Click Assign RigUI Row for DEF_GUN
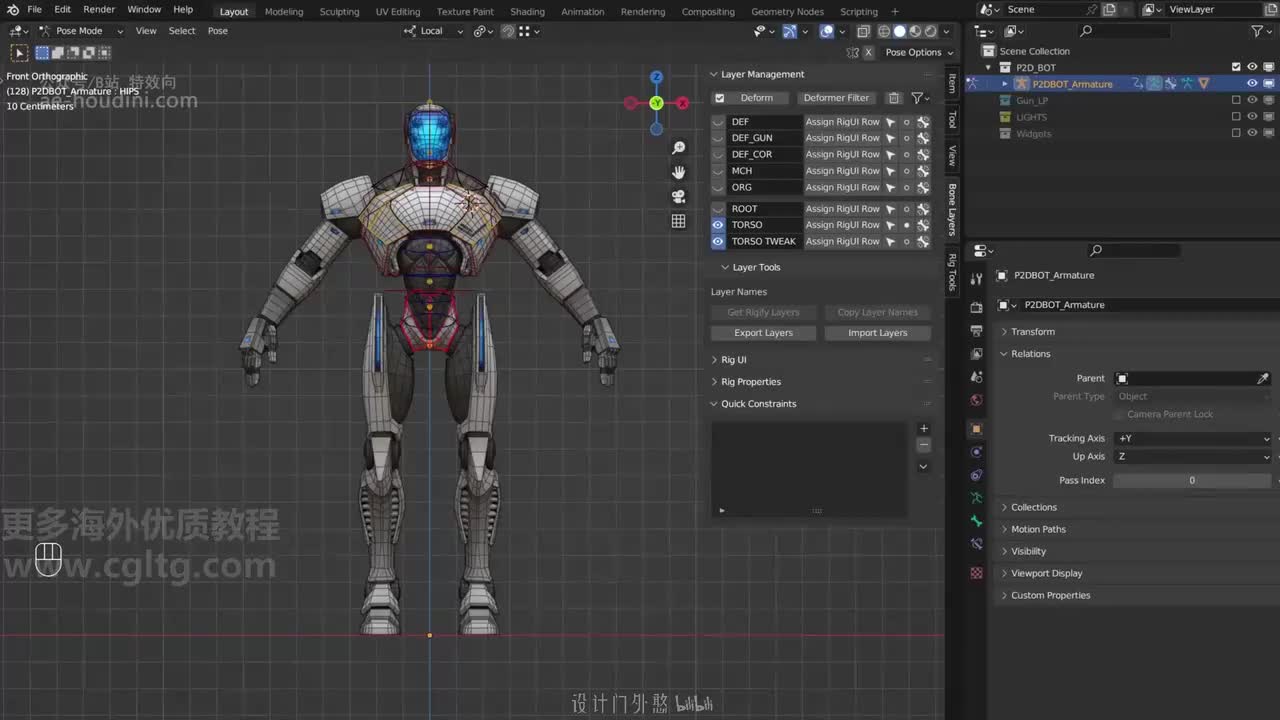Image resolution: width=1280 pixels, height=720 pixels. click(x=842, y=138)
